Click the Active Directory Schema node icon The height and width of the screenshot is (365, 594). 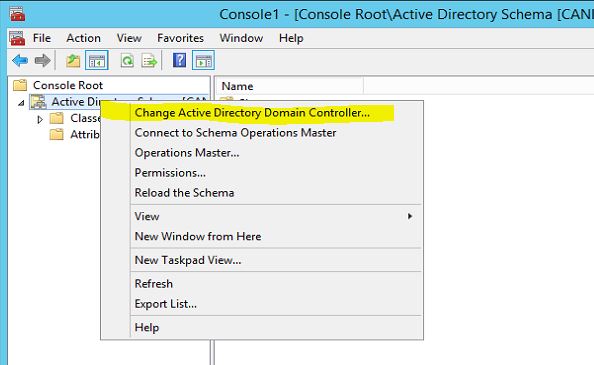coord(39,101)
